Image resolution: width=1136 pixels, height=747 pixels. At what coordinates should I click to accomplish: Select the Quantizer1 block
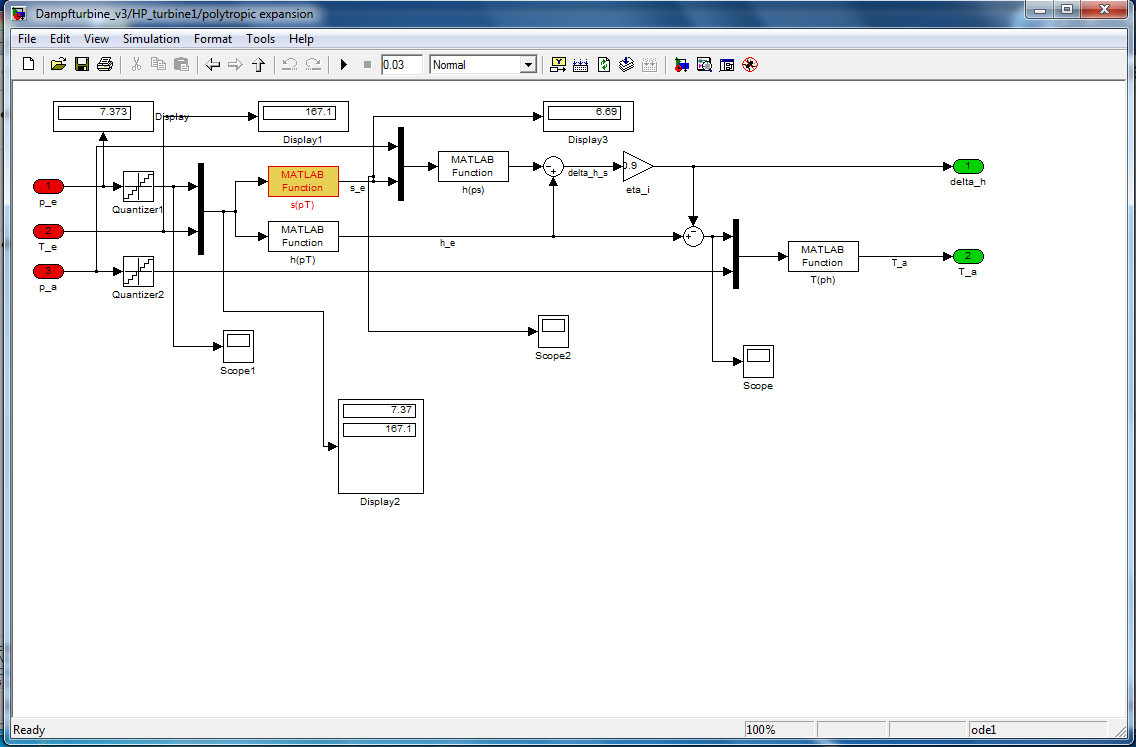pyautogui.click(x=138, y=186)
